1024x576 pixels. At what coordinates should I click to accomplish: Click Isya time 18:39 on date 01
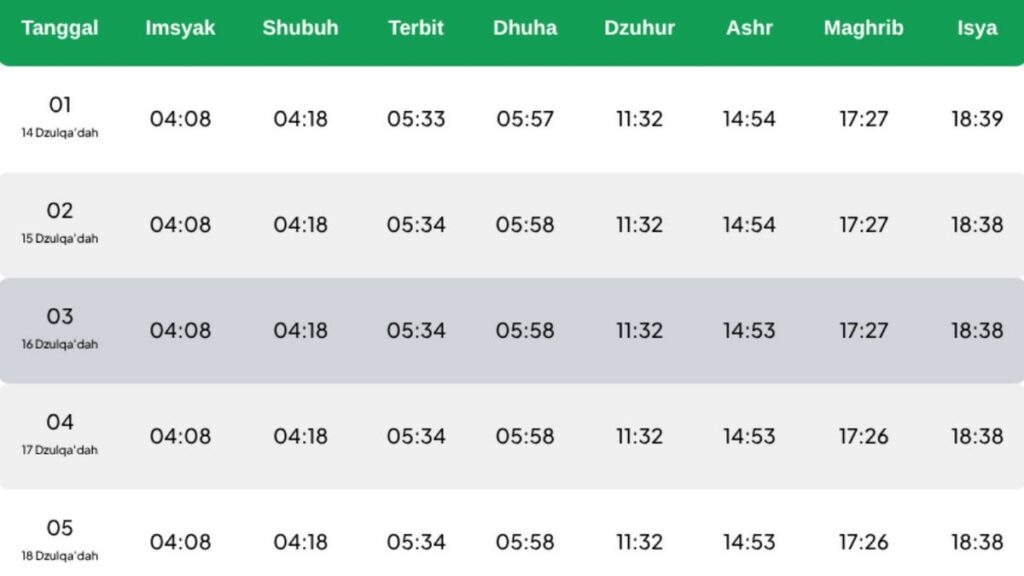pyautogui.click(x=977, y=119)
